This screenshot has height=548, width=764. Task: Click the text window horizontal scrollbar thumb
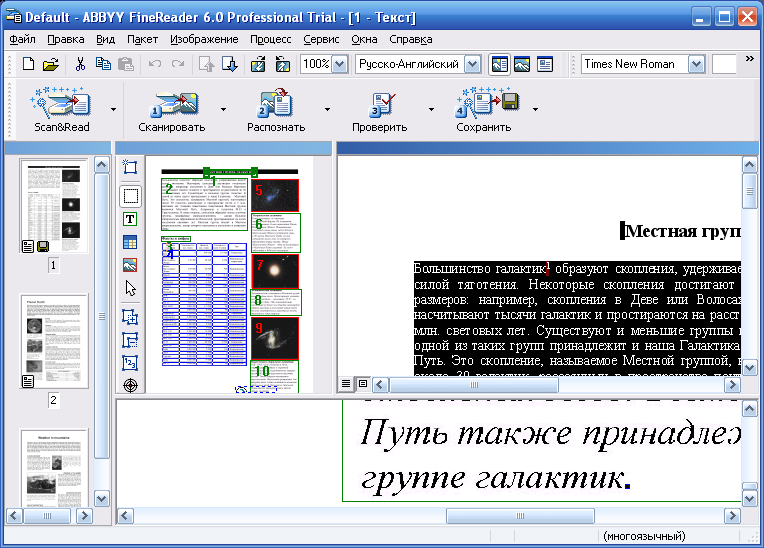(x=474, y=385)
